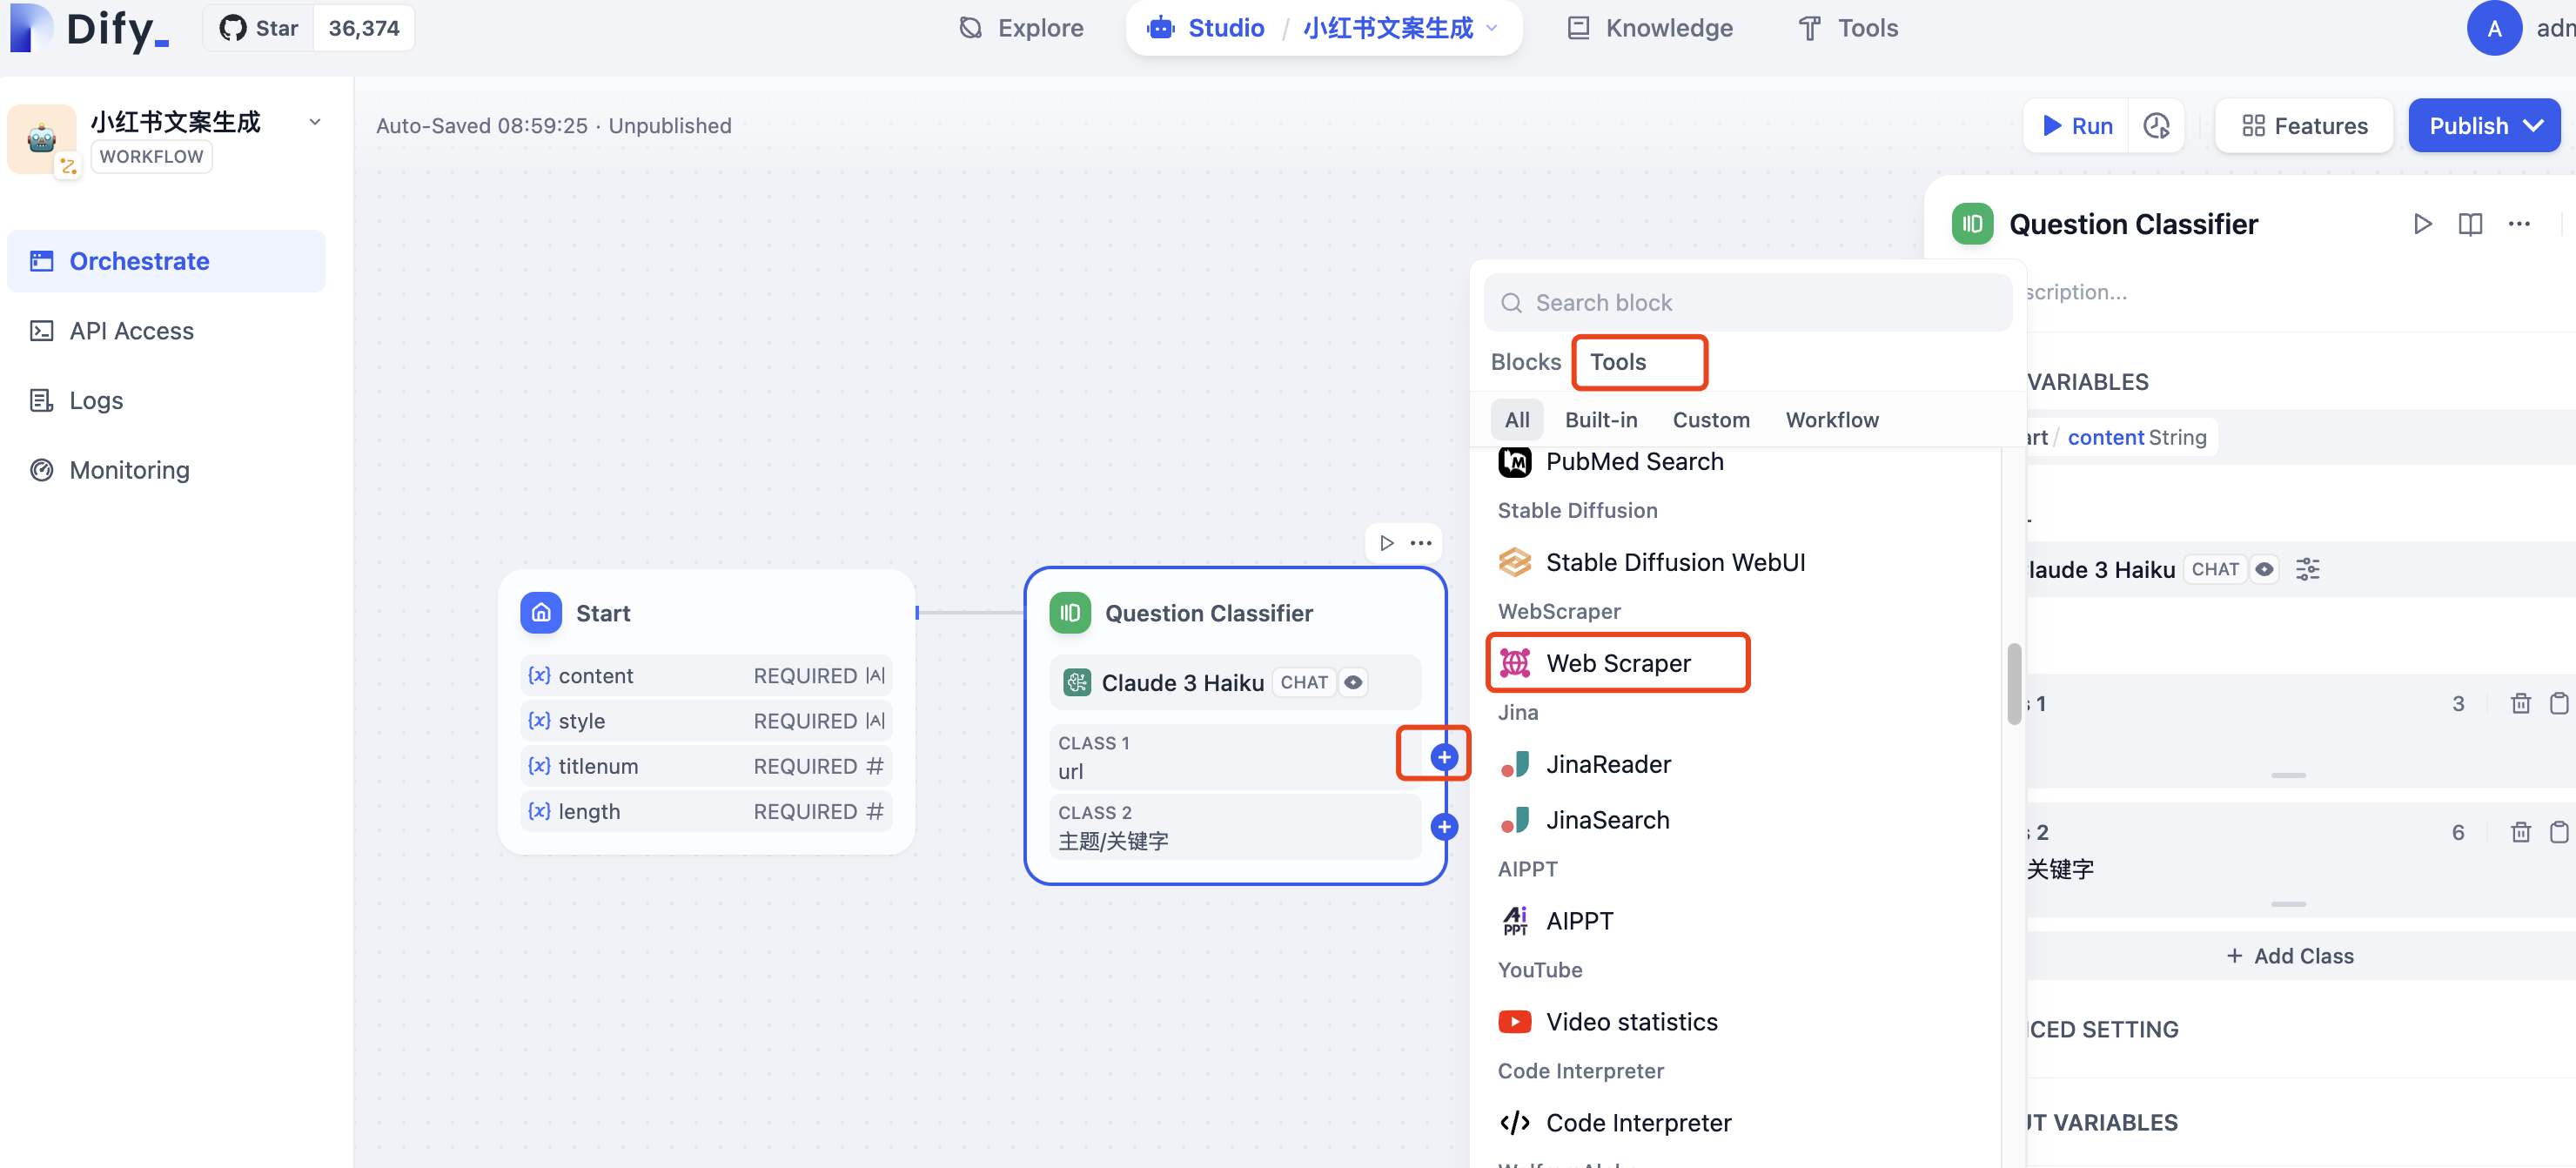
Task: Copy class 2 text with clipboard icon
Action: (x=2559, y=832)
